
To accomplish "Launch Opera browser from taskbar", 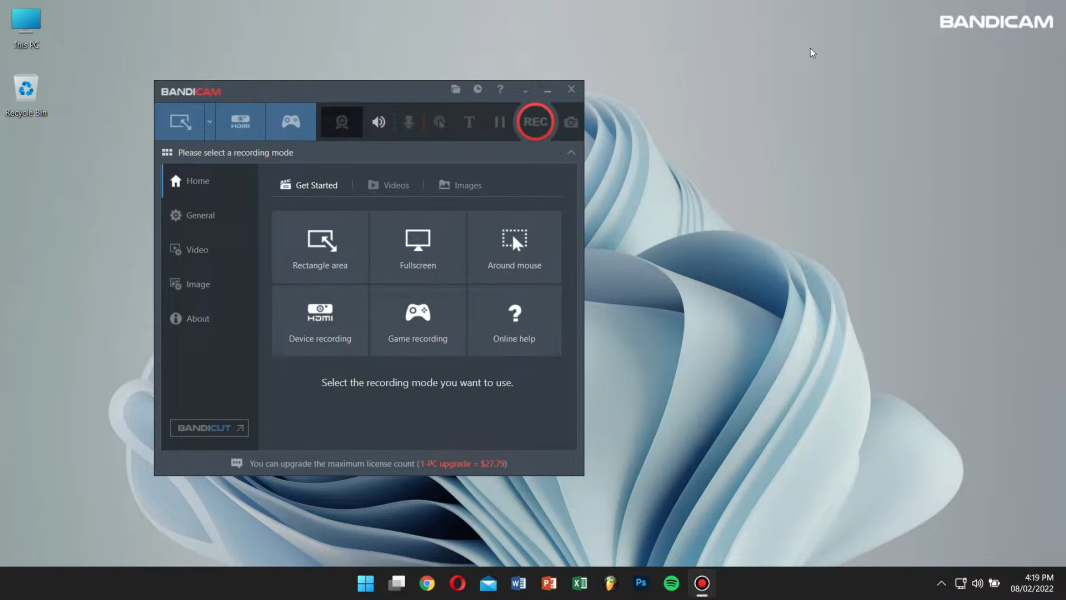I will point(458,583).
